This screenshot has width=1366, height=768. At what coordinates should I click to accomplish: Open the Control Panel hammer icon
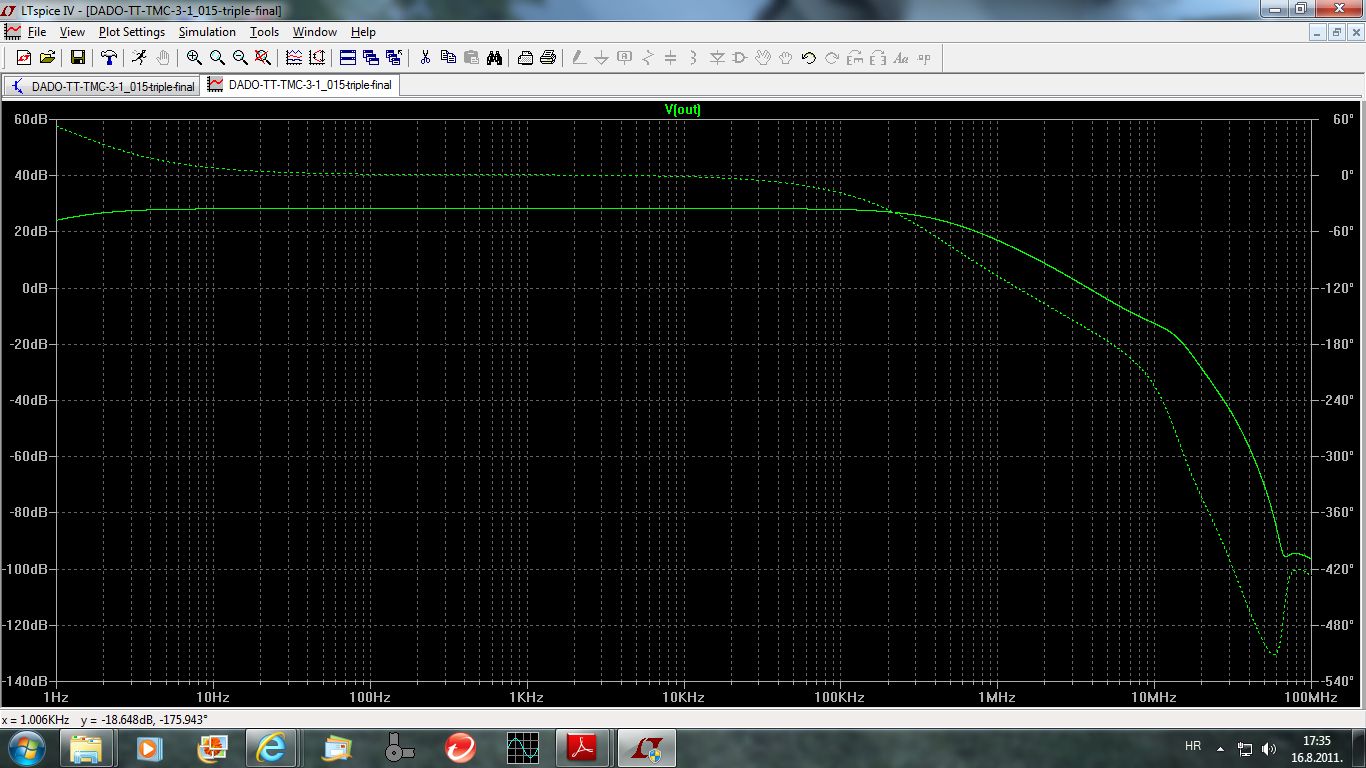tap(109, 58)
